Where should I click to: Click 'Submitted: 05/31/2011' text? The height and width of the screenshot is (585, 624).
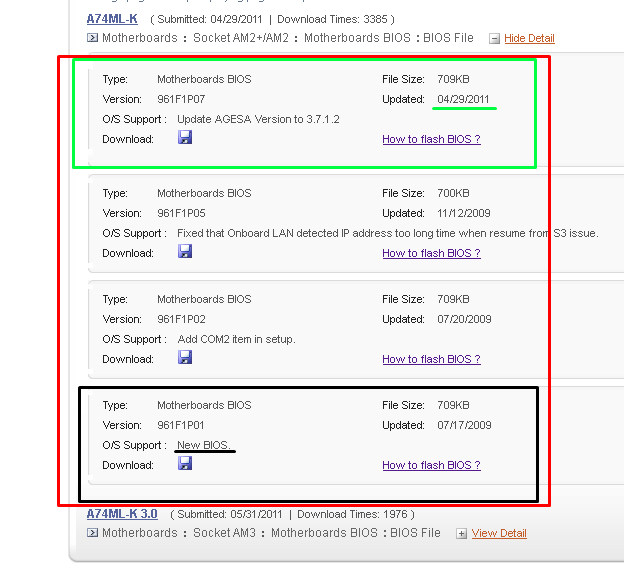coord(230,514)
